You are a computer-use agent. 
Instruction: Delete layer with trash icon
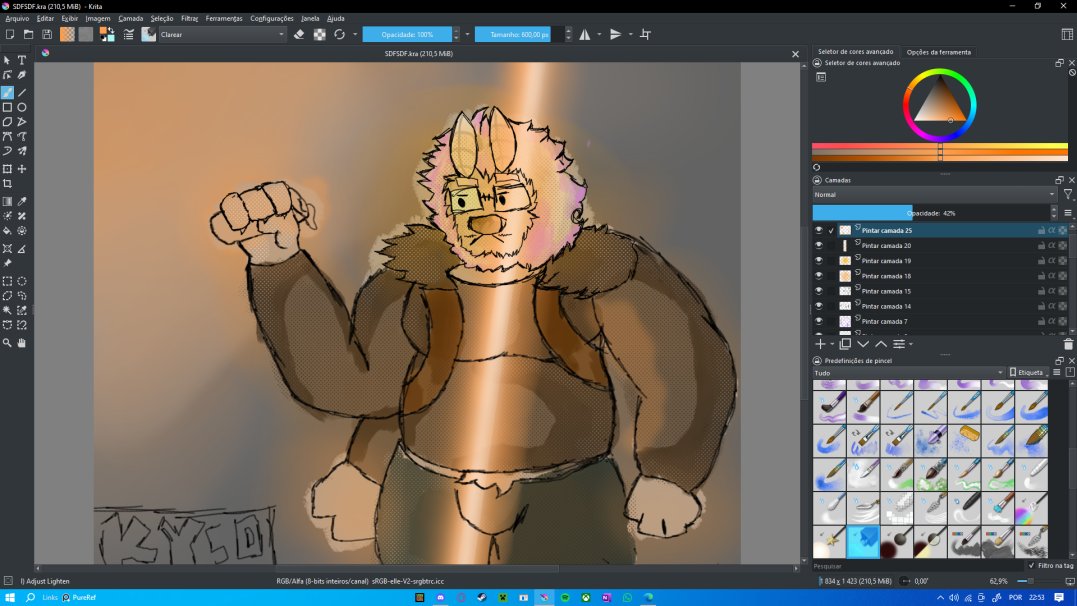pyautogui.click(x=1068, y=344)
